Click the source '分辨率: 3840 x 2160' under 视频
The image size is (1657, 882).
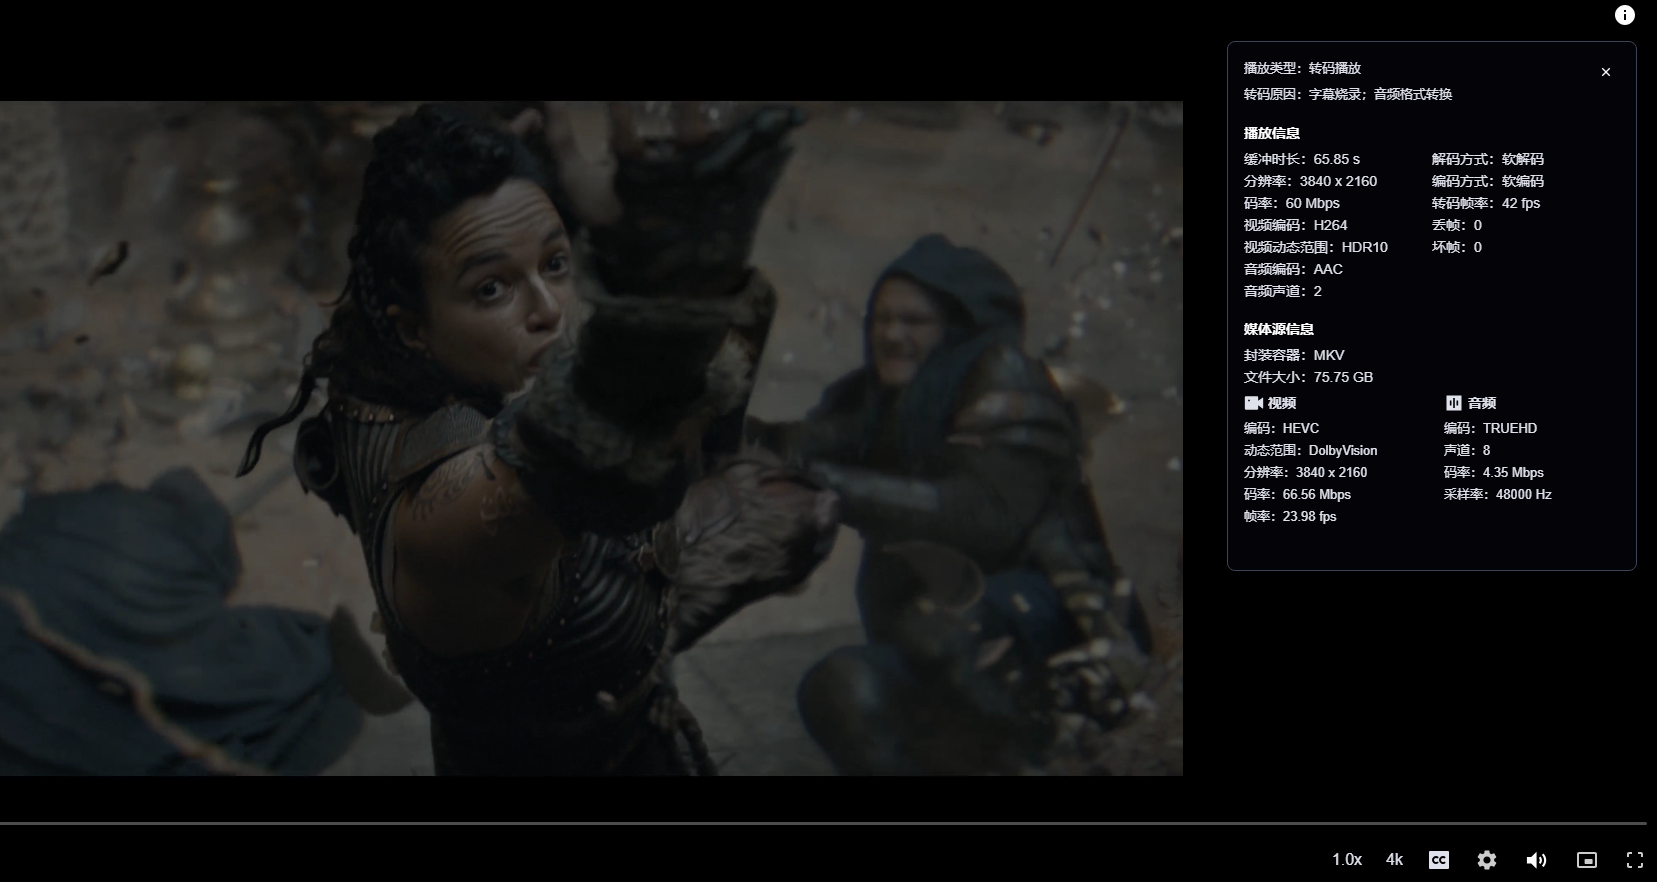[x=1305, y=472]
